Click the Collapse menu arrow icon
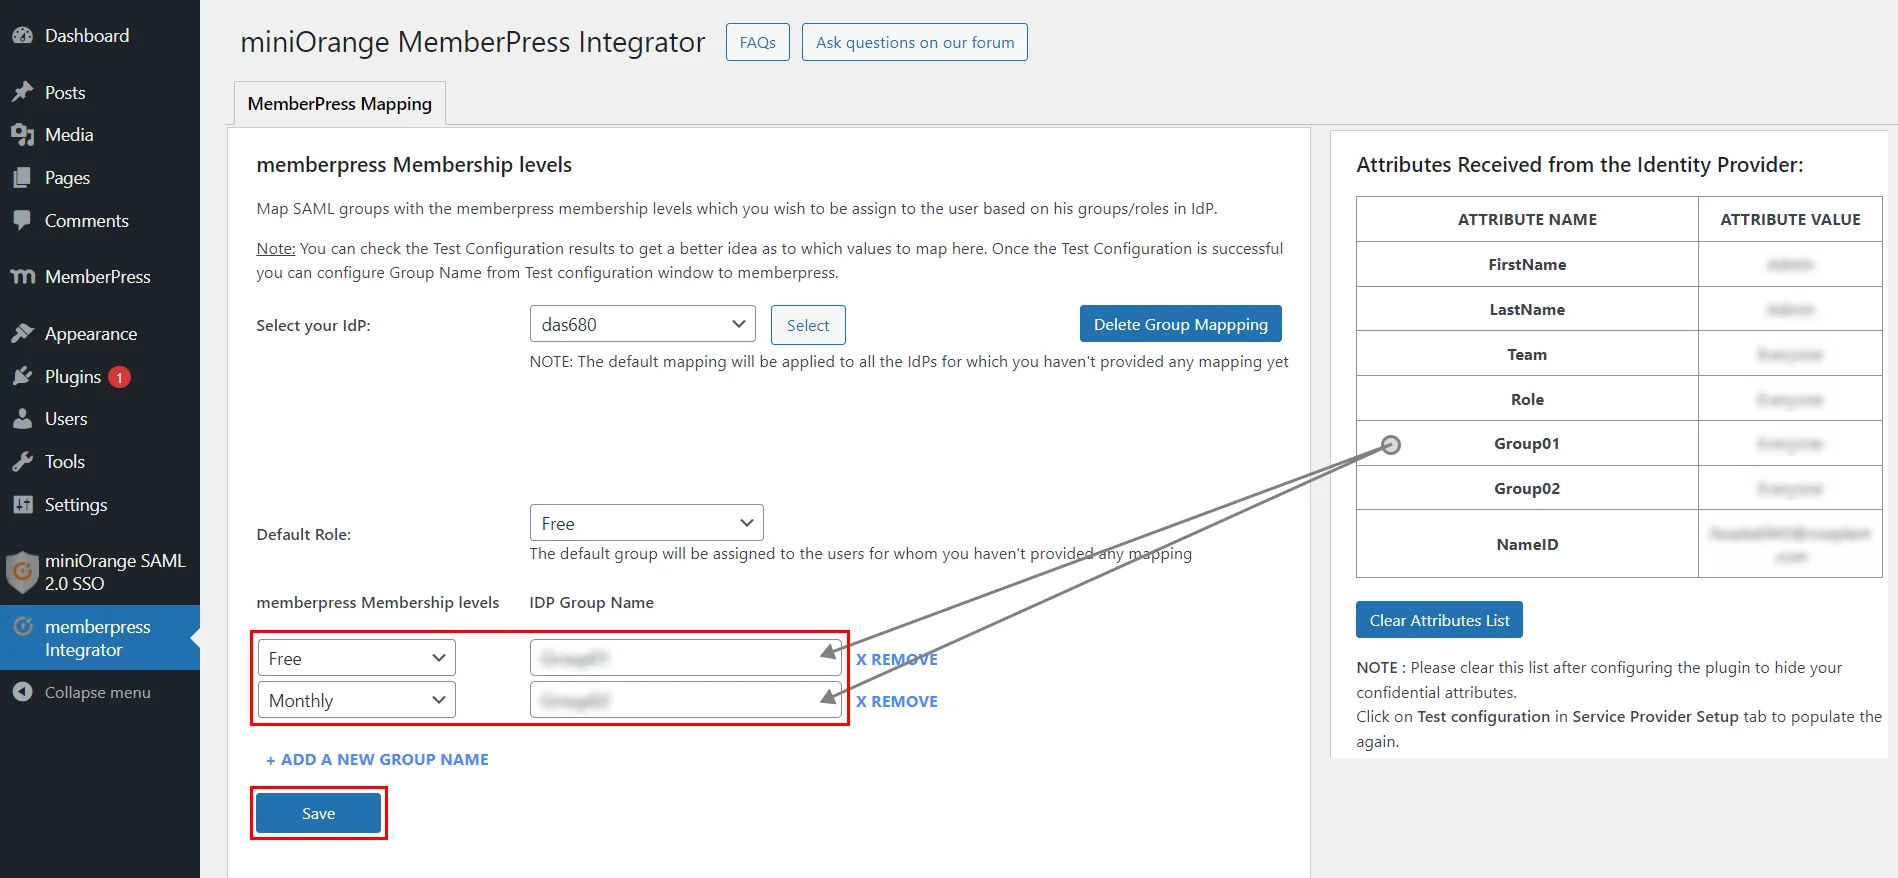This screenshot has height=878, width=1898. point(22,692)
